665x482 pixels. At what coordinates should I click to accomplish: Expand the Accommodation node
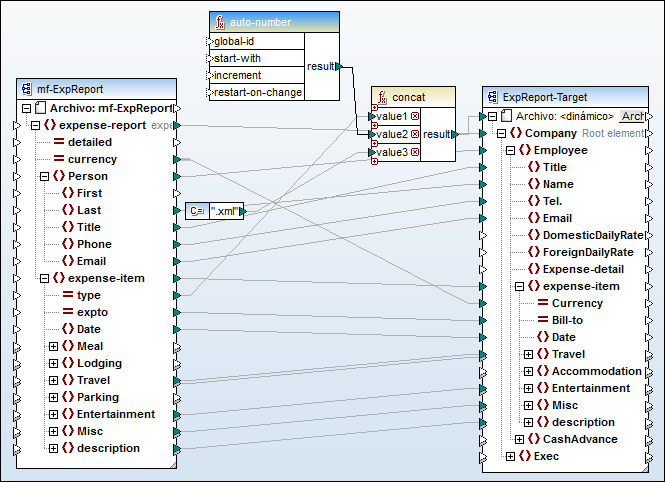coord(529,371)
